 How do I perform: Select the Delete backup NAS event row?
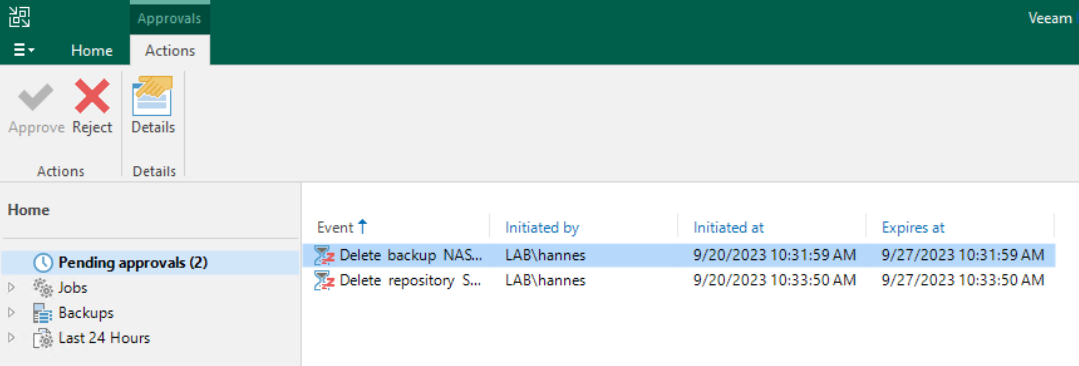(x=678, y=255)
